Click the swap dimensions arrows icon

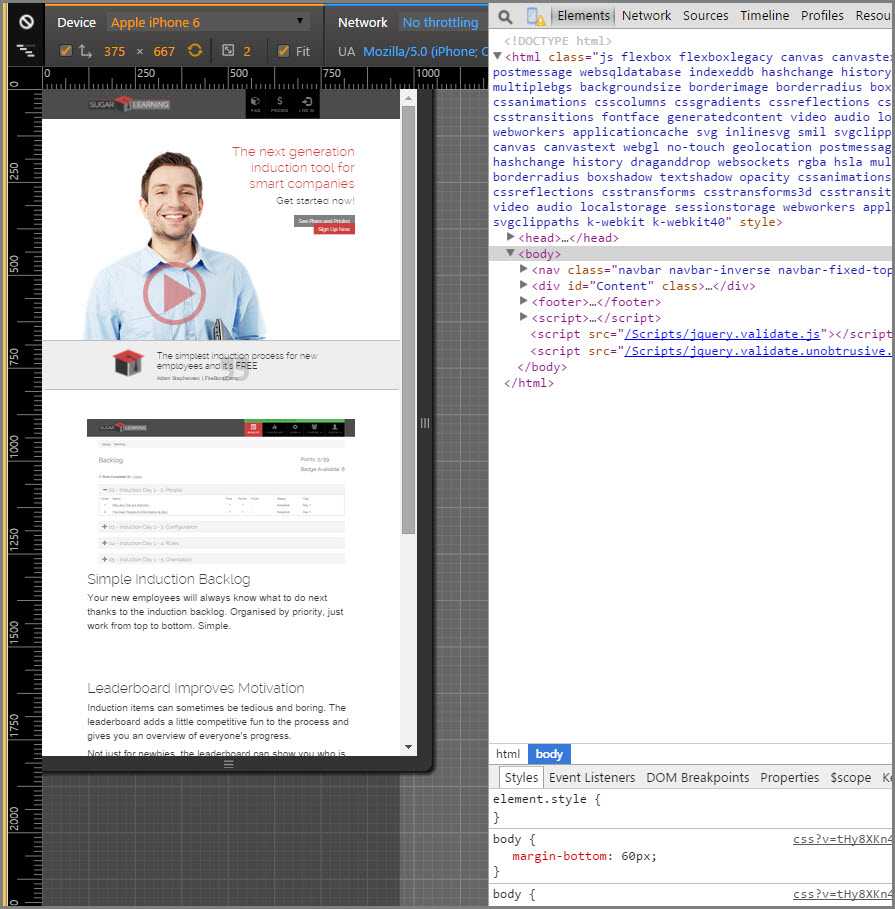tap(85, 51)
